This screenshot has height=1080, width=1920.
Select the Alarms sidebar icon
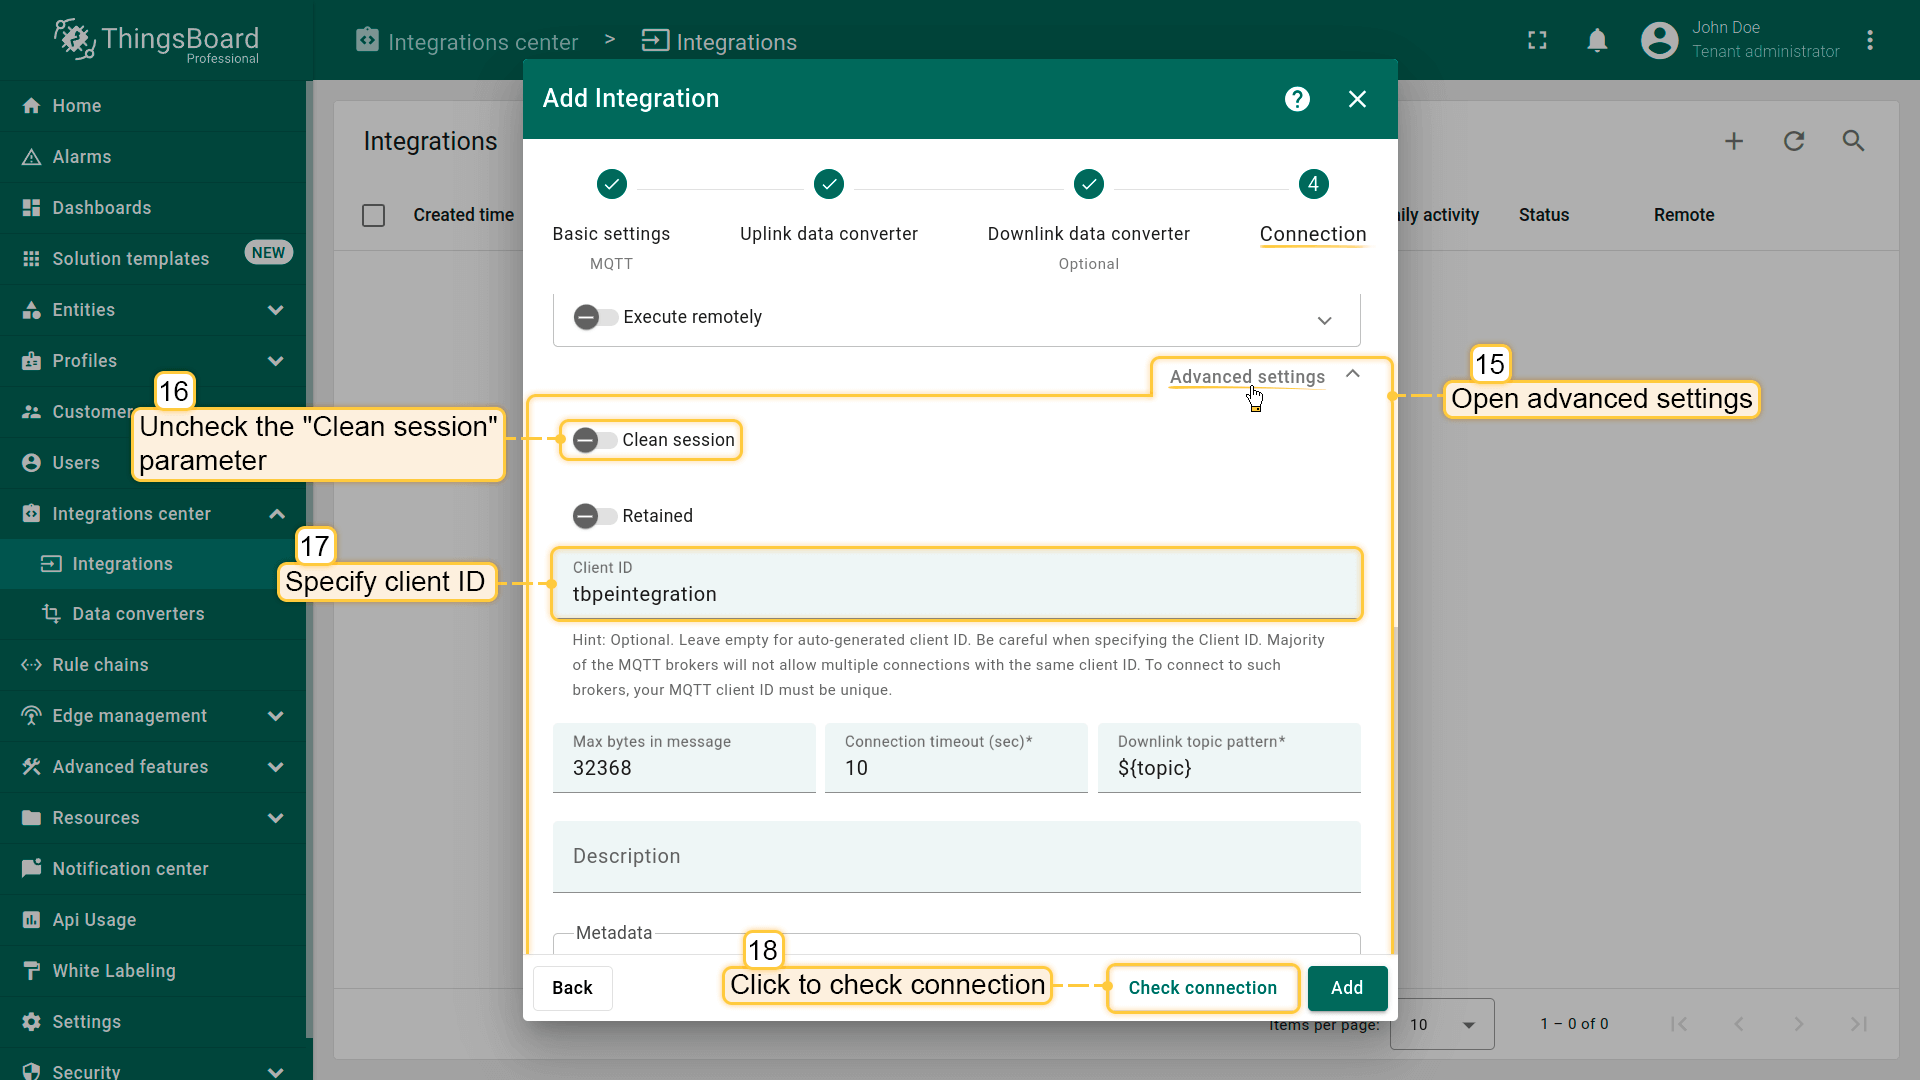click(x=30, y=156)
